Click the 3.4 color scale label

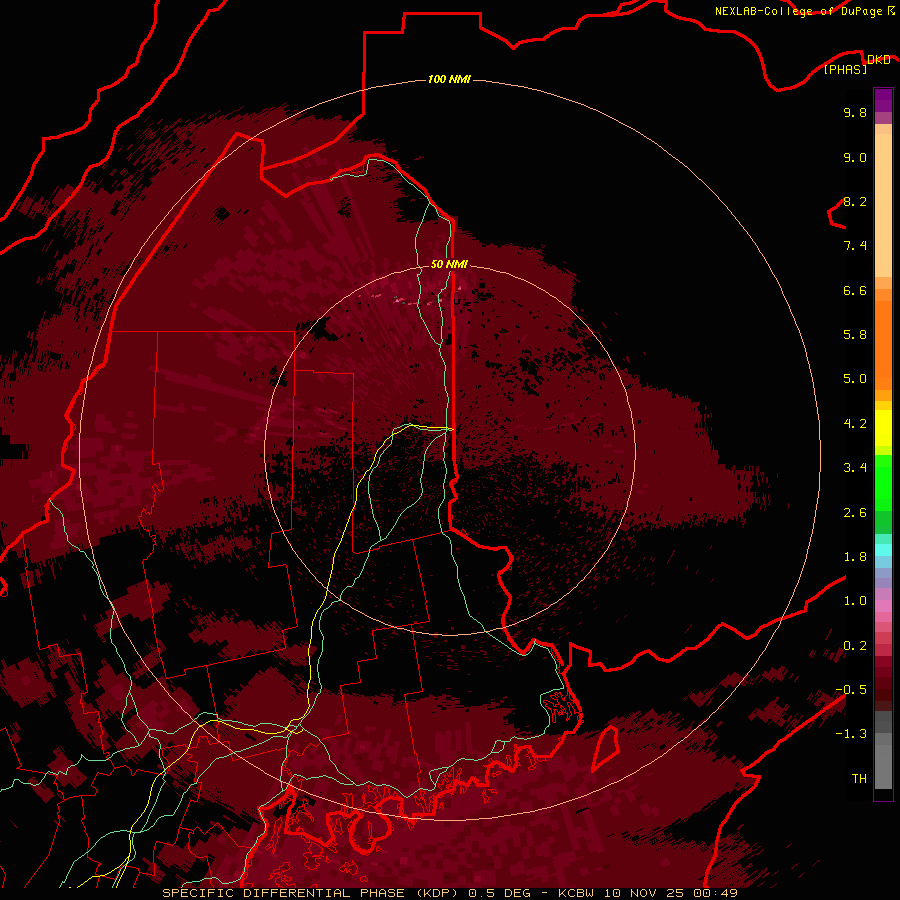tap(855, 468)
